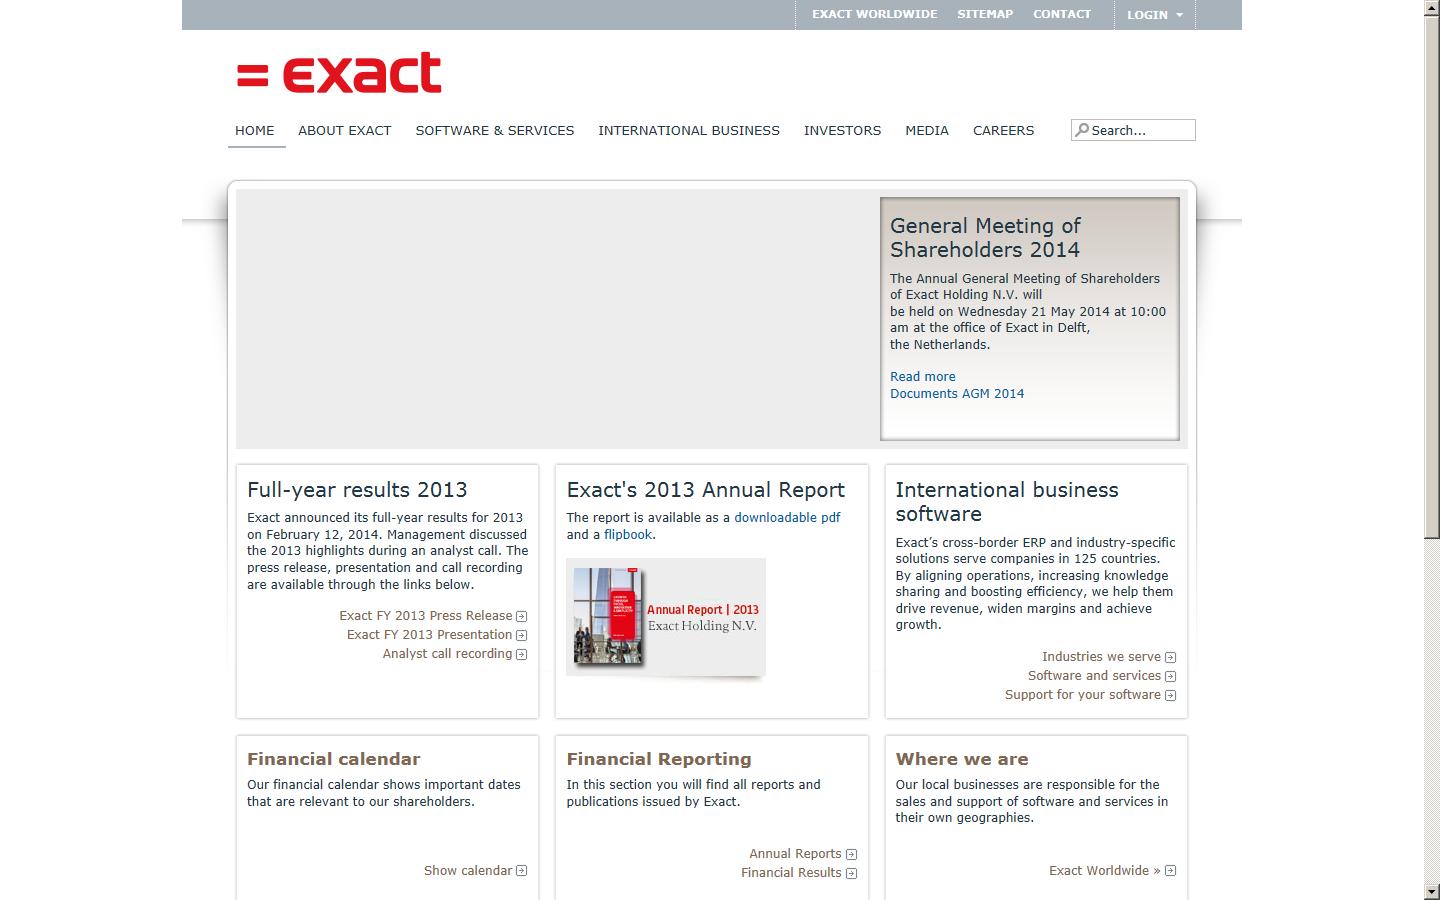Click the Read more link
The image size is (1440, 900).
tap(921, 377)
